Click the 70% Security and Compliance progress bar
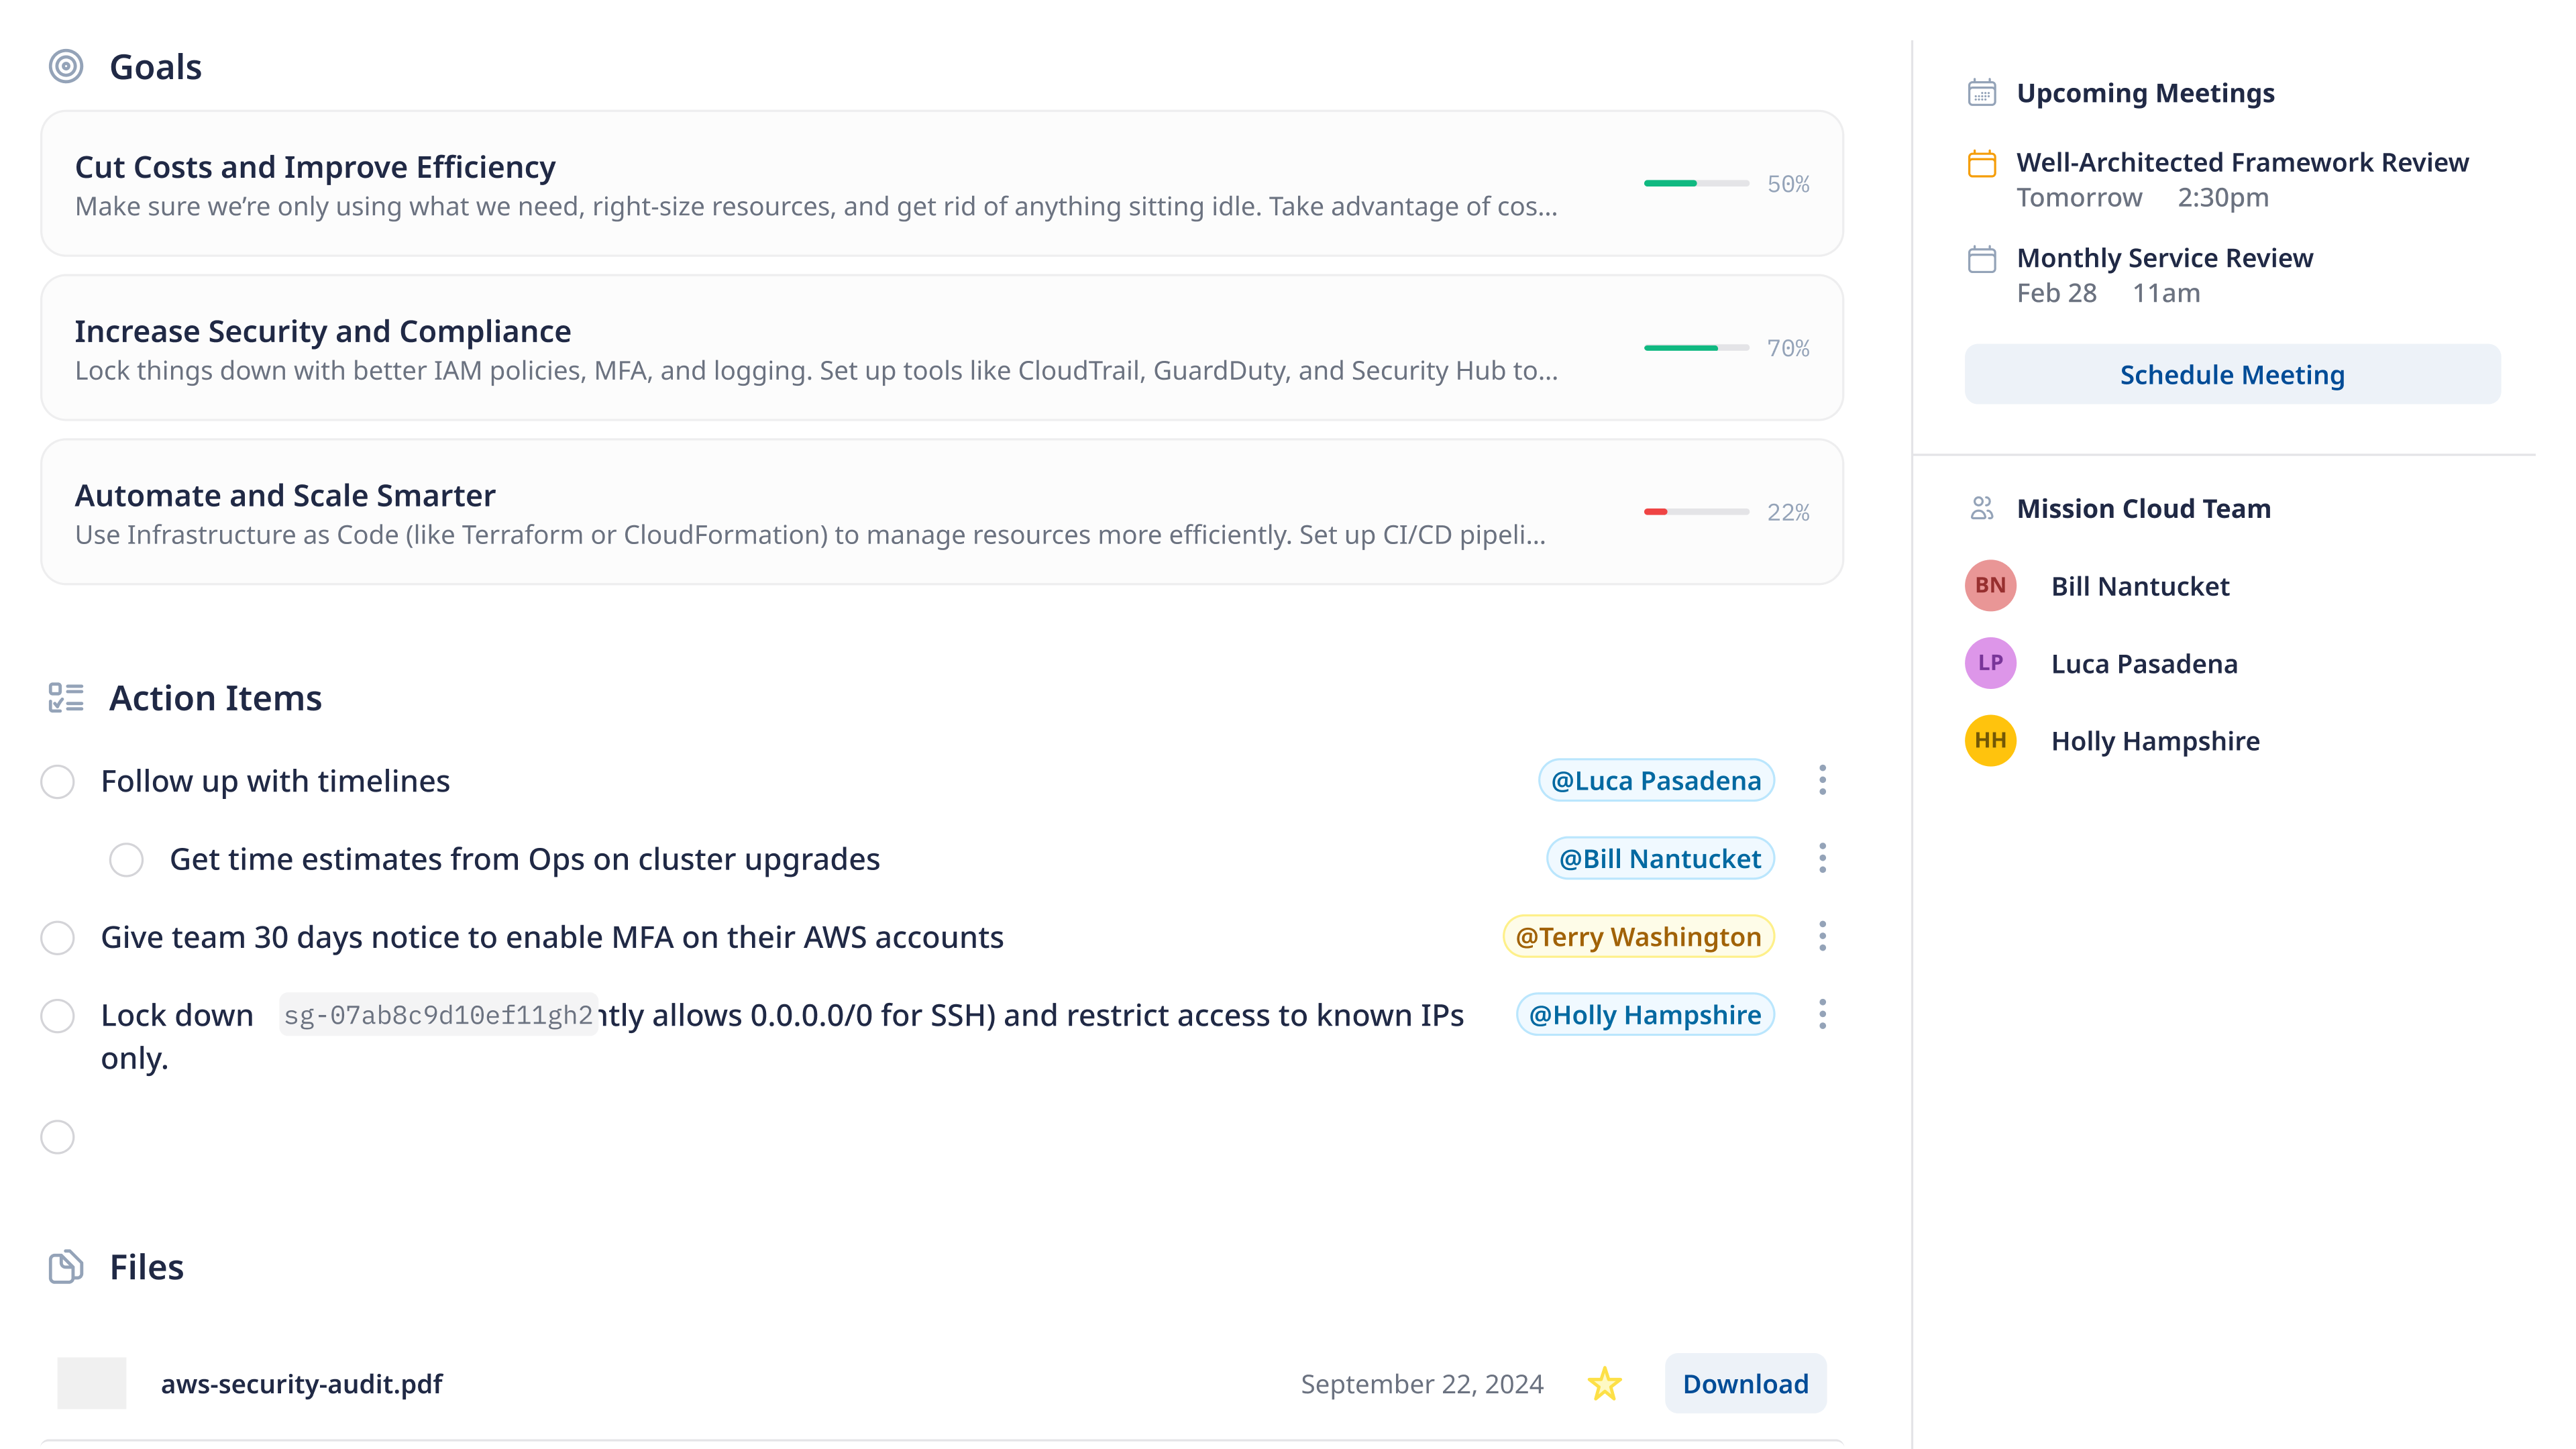The image size is (2576, 1449). pyautogui.click(x=1696, y=348)
